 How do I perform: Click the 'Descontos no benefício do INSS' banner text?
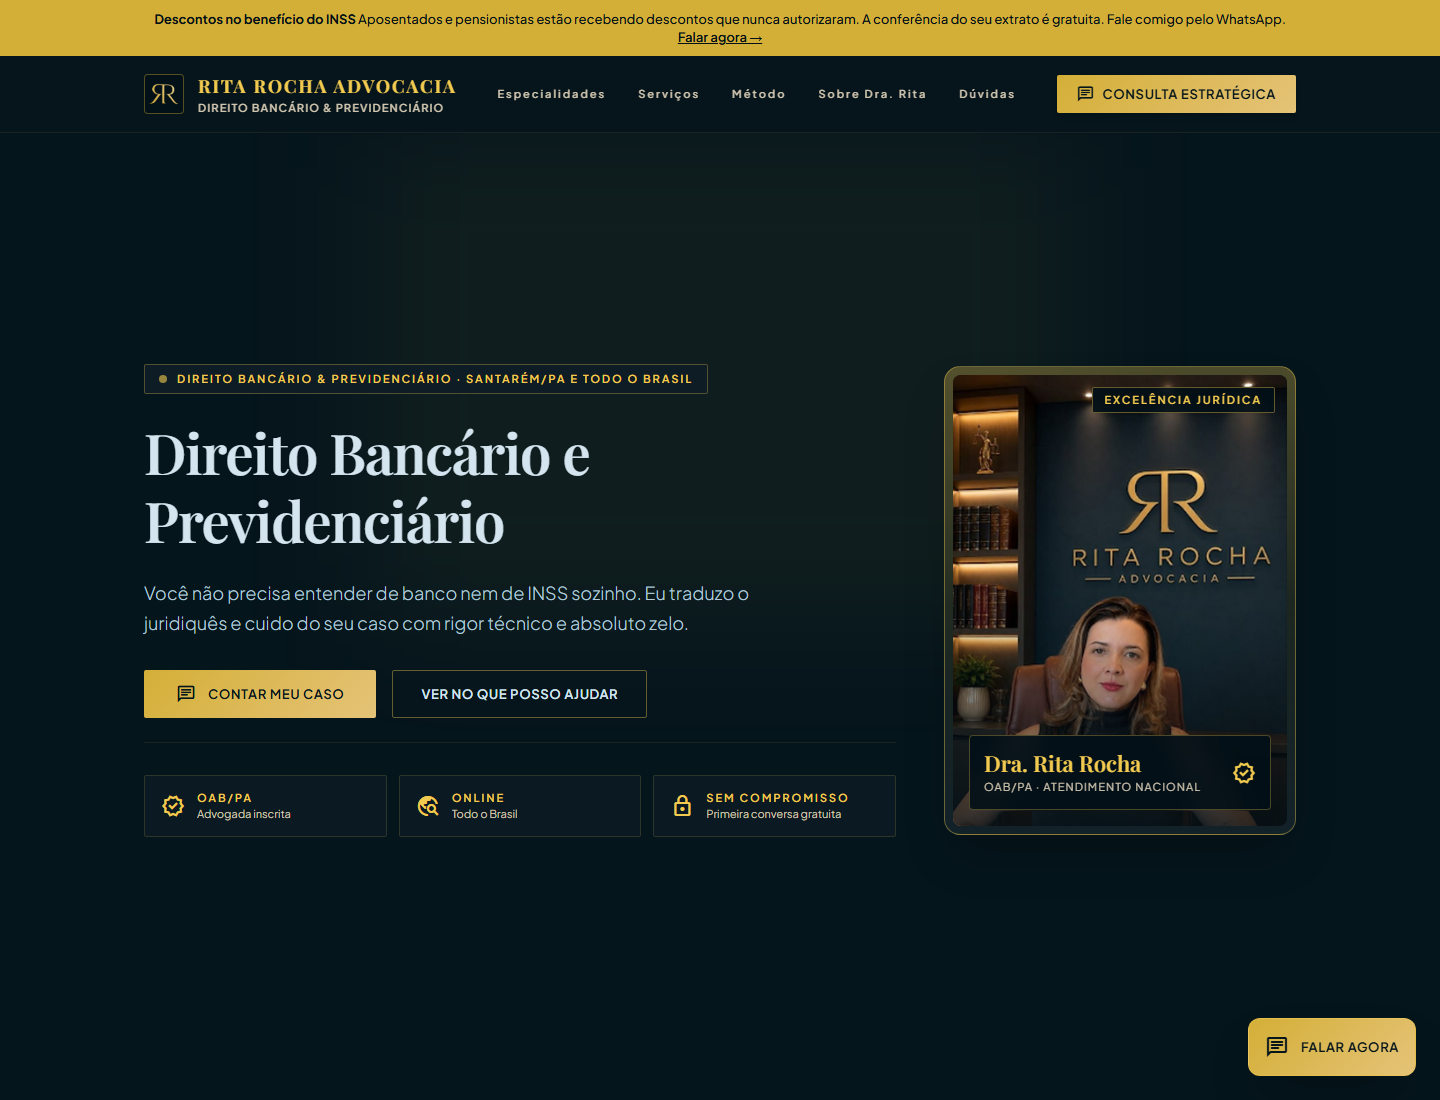[x=255, y=19]
